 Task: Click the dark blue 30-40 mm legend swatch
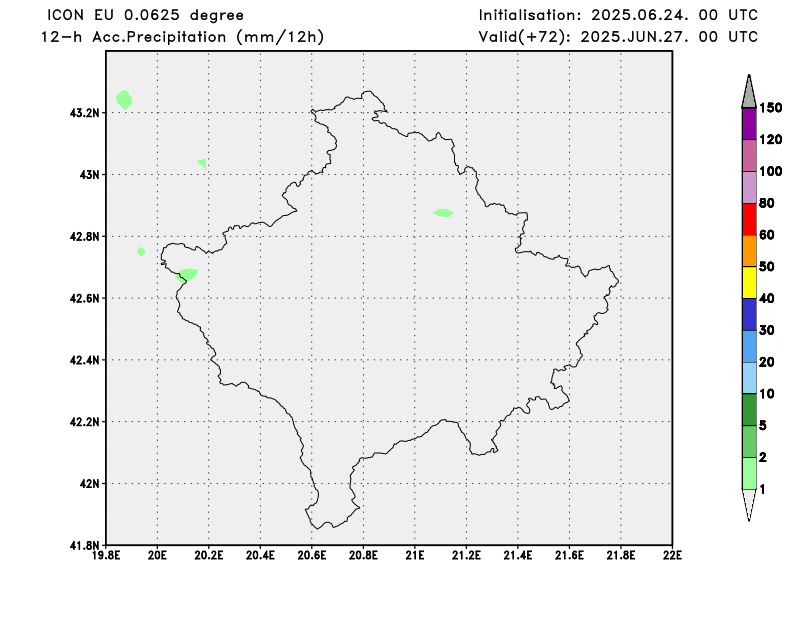tap(749, 314)
